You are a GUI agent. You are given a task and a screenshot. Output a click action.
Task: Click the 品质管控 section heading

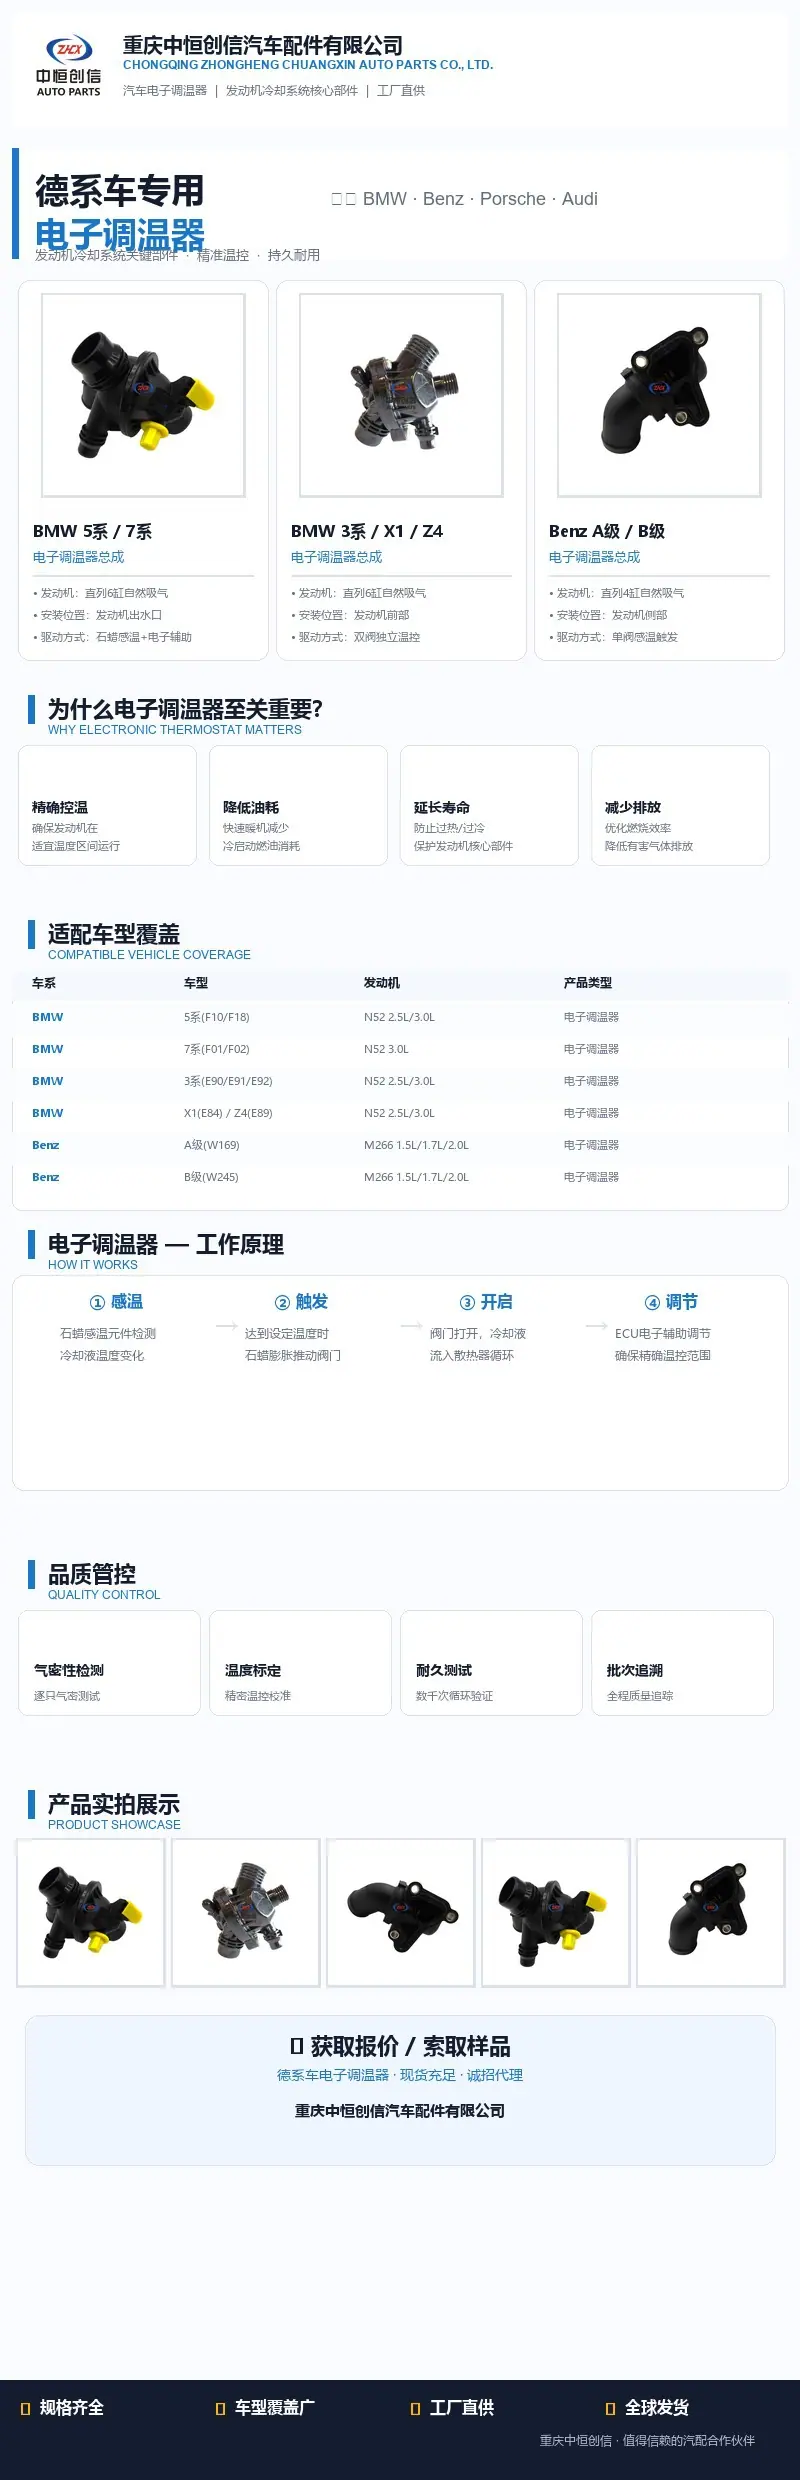92,1574
